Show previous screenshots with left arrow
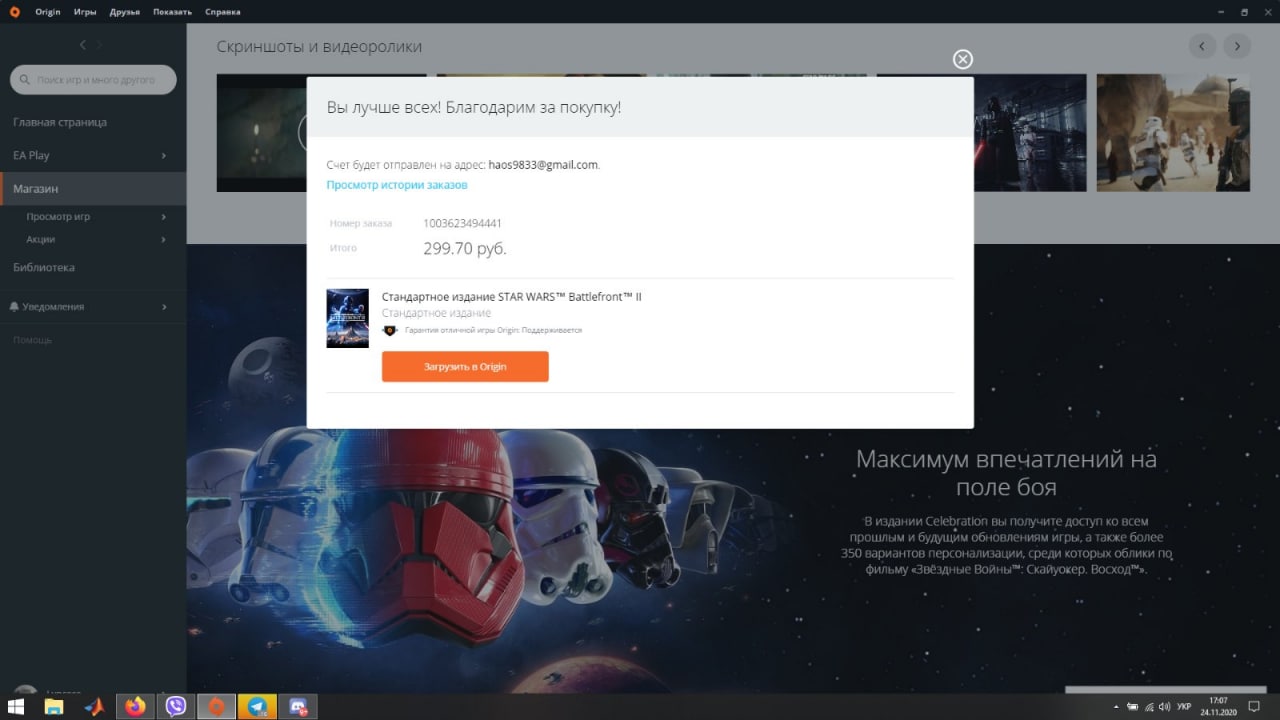This screenshot has height=720, width=1280. tap(1202, 46)
